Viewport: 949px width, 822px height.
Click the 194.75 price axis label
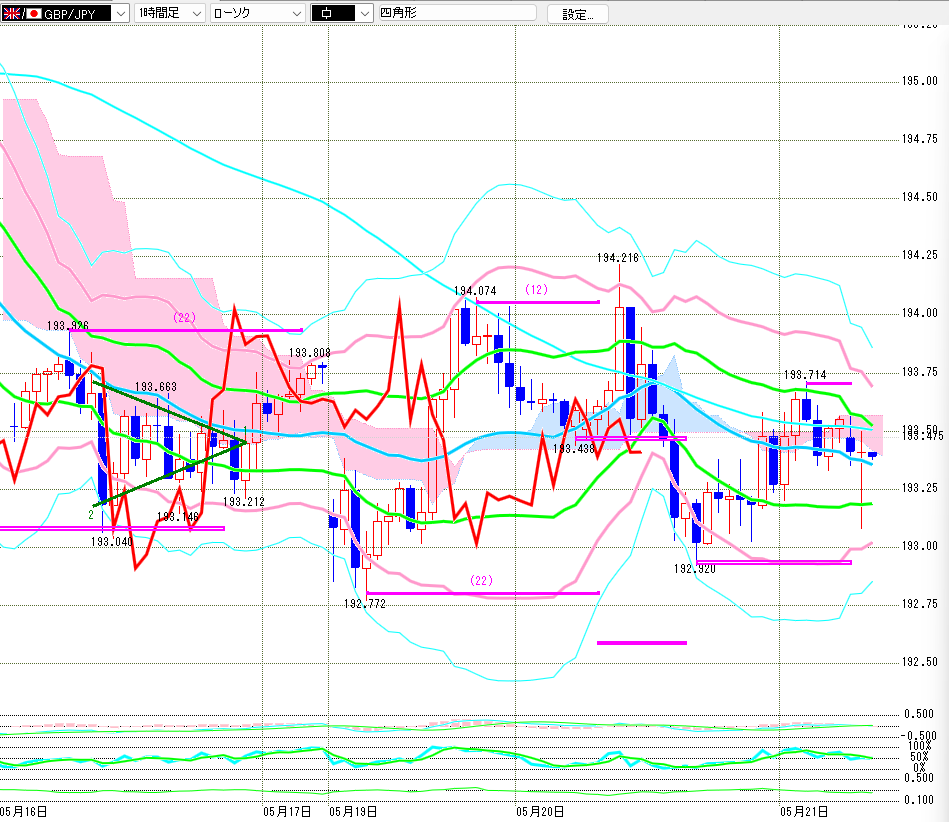[x=919, y=139]
